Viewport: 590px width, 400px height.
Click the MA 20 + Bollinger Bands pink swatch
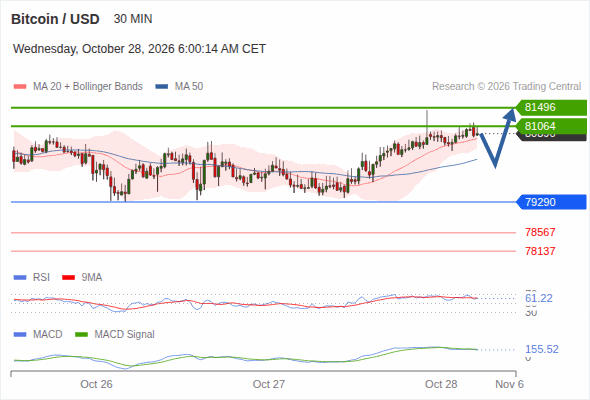20,87
